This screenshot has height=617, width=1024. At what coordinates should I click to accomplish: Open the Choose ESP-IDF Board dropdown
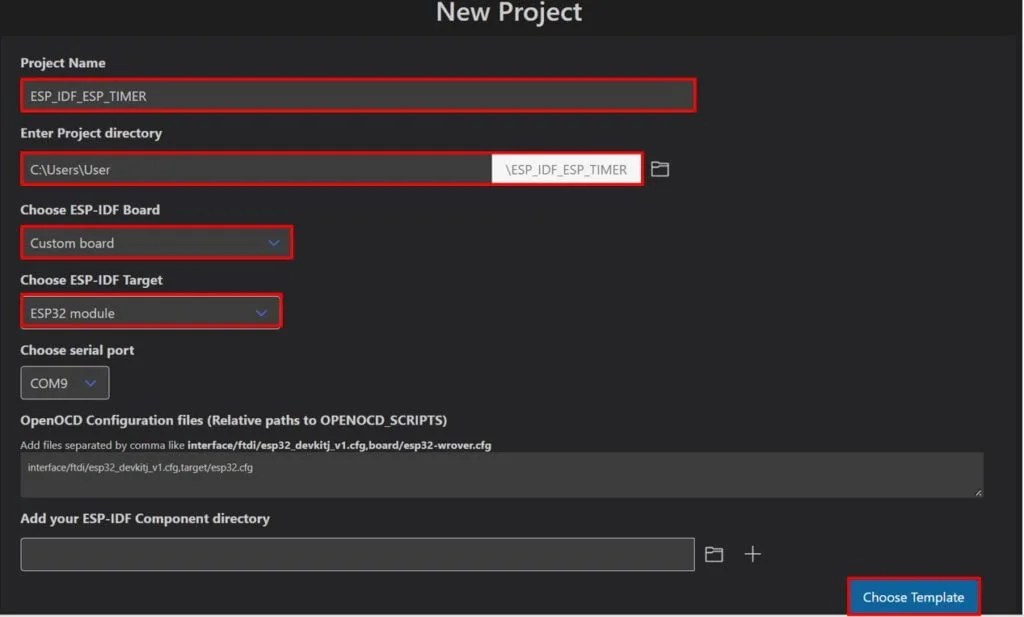coord(155,242)
